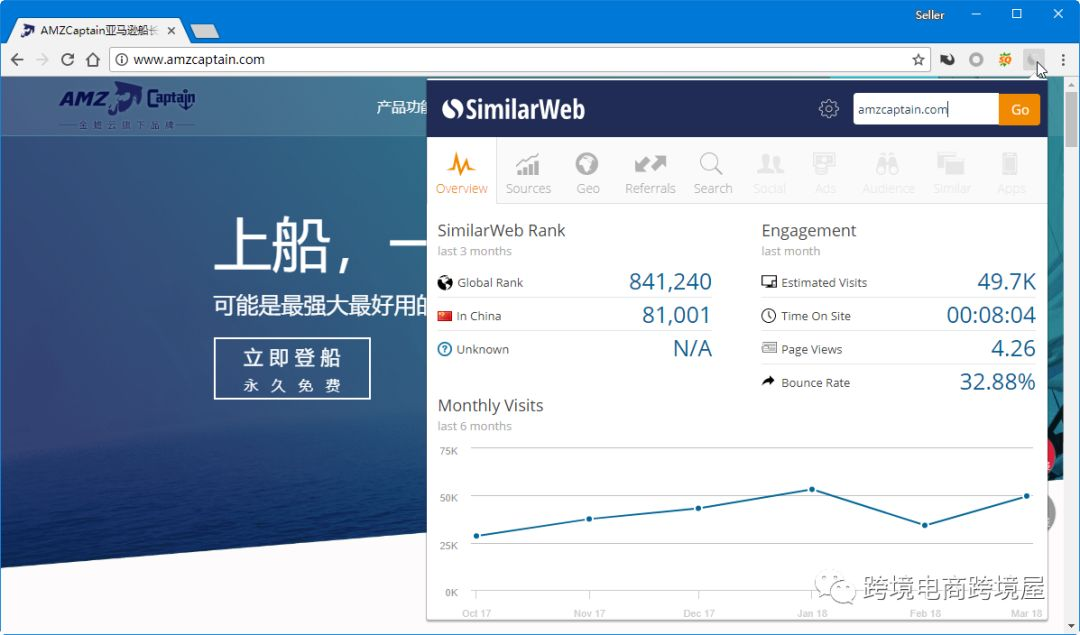
Task: Click the Seller profile label in title bar
Action: point(930,14)
